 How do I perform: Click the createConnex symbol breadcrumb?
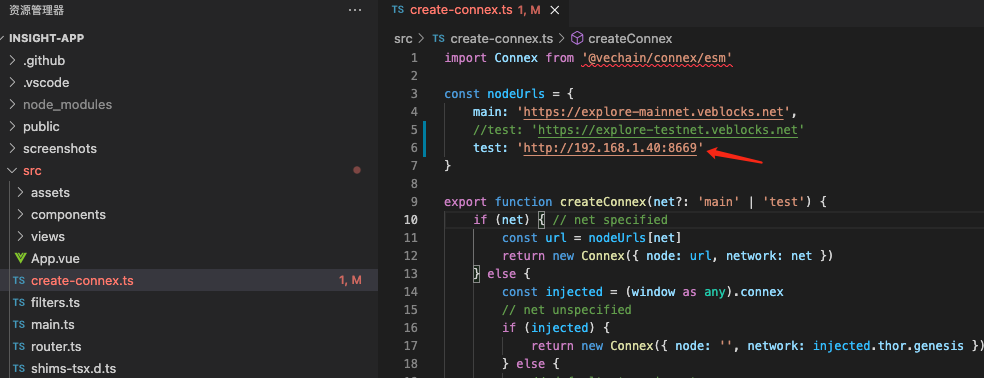point(629,39)
